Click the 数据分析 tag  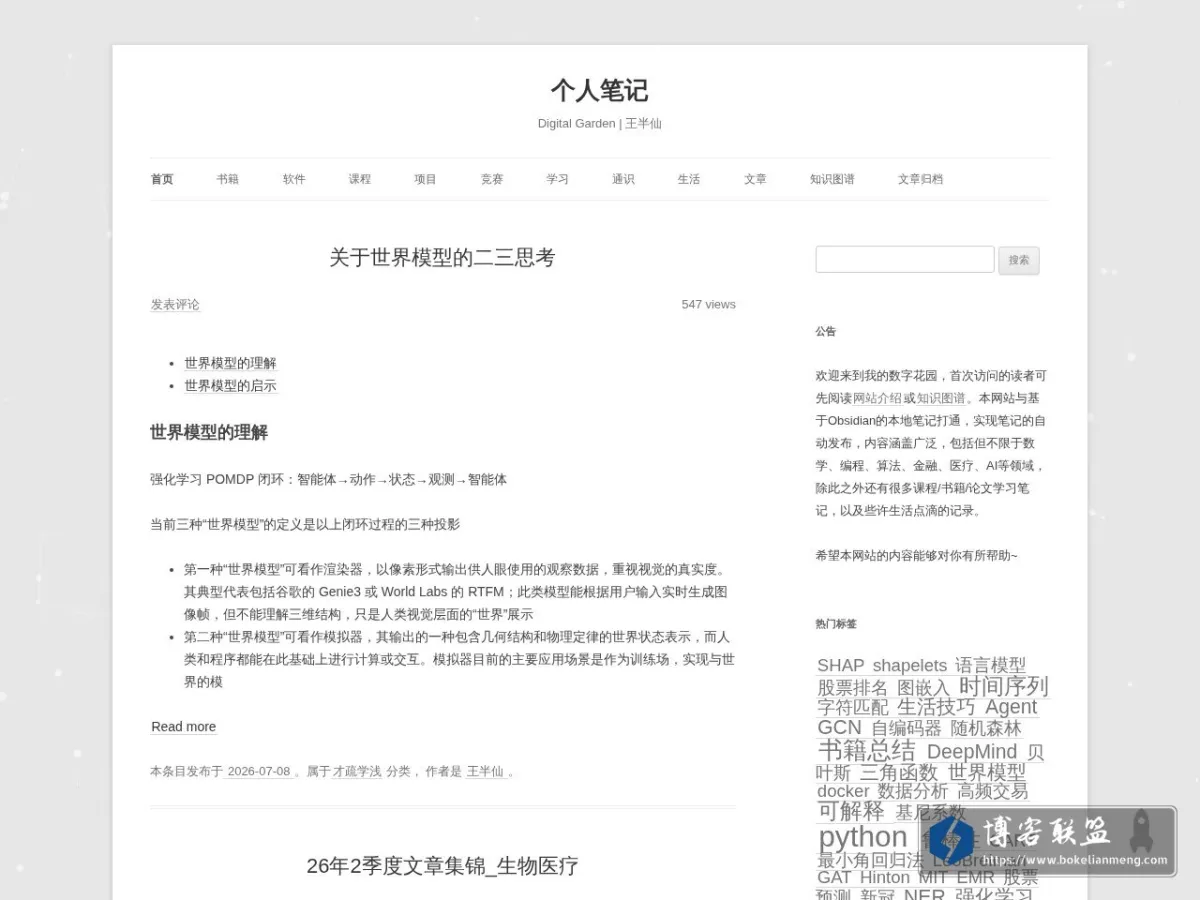pyautogui.click(x=912, y=791)
